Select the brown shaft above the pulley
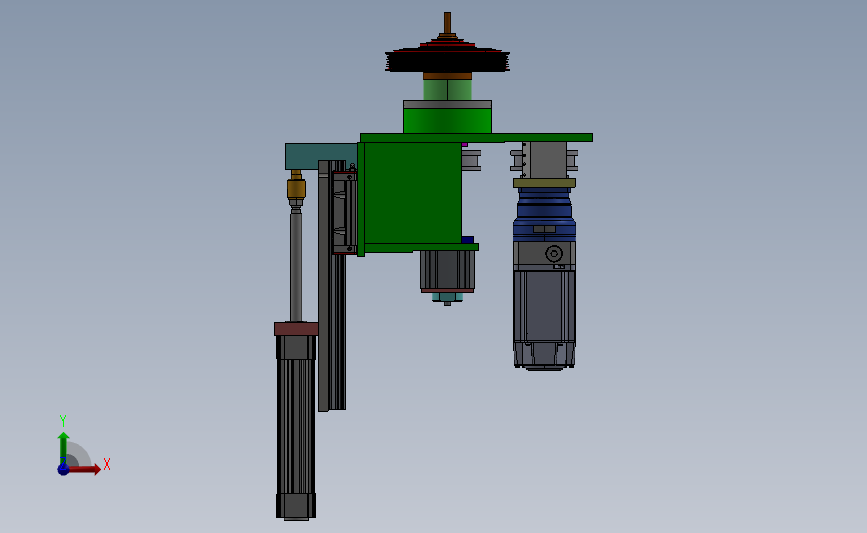This screenshot has width=867, height=533. pos(447,23)
